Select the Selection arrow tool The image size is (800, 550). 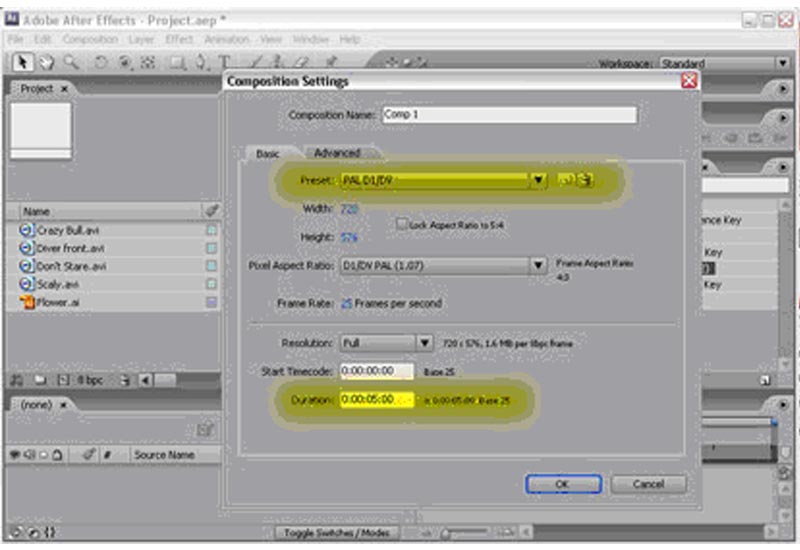tap(22, 63)
